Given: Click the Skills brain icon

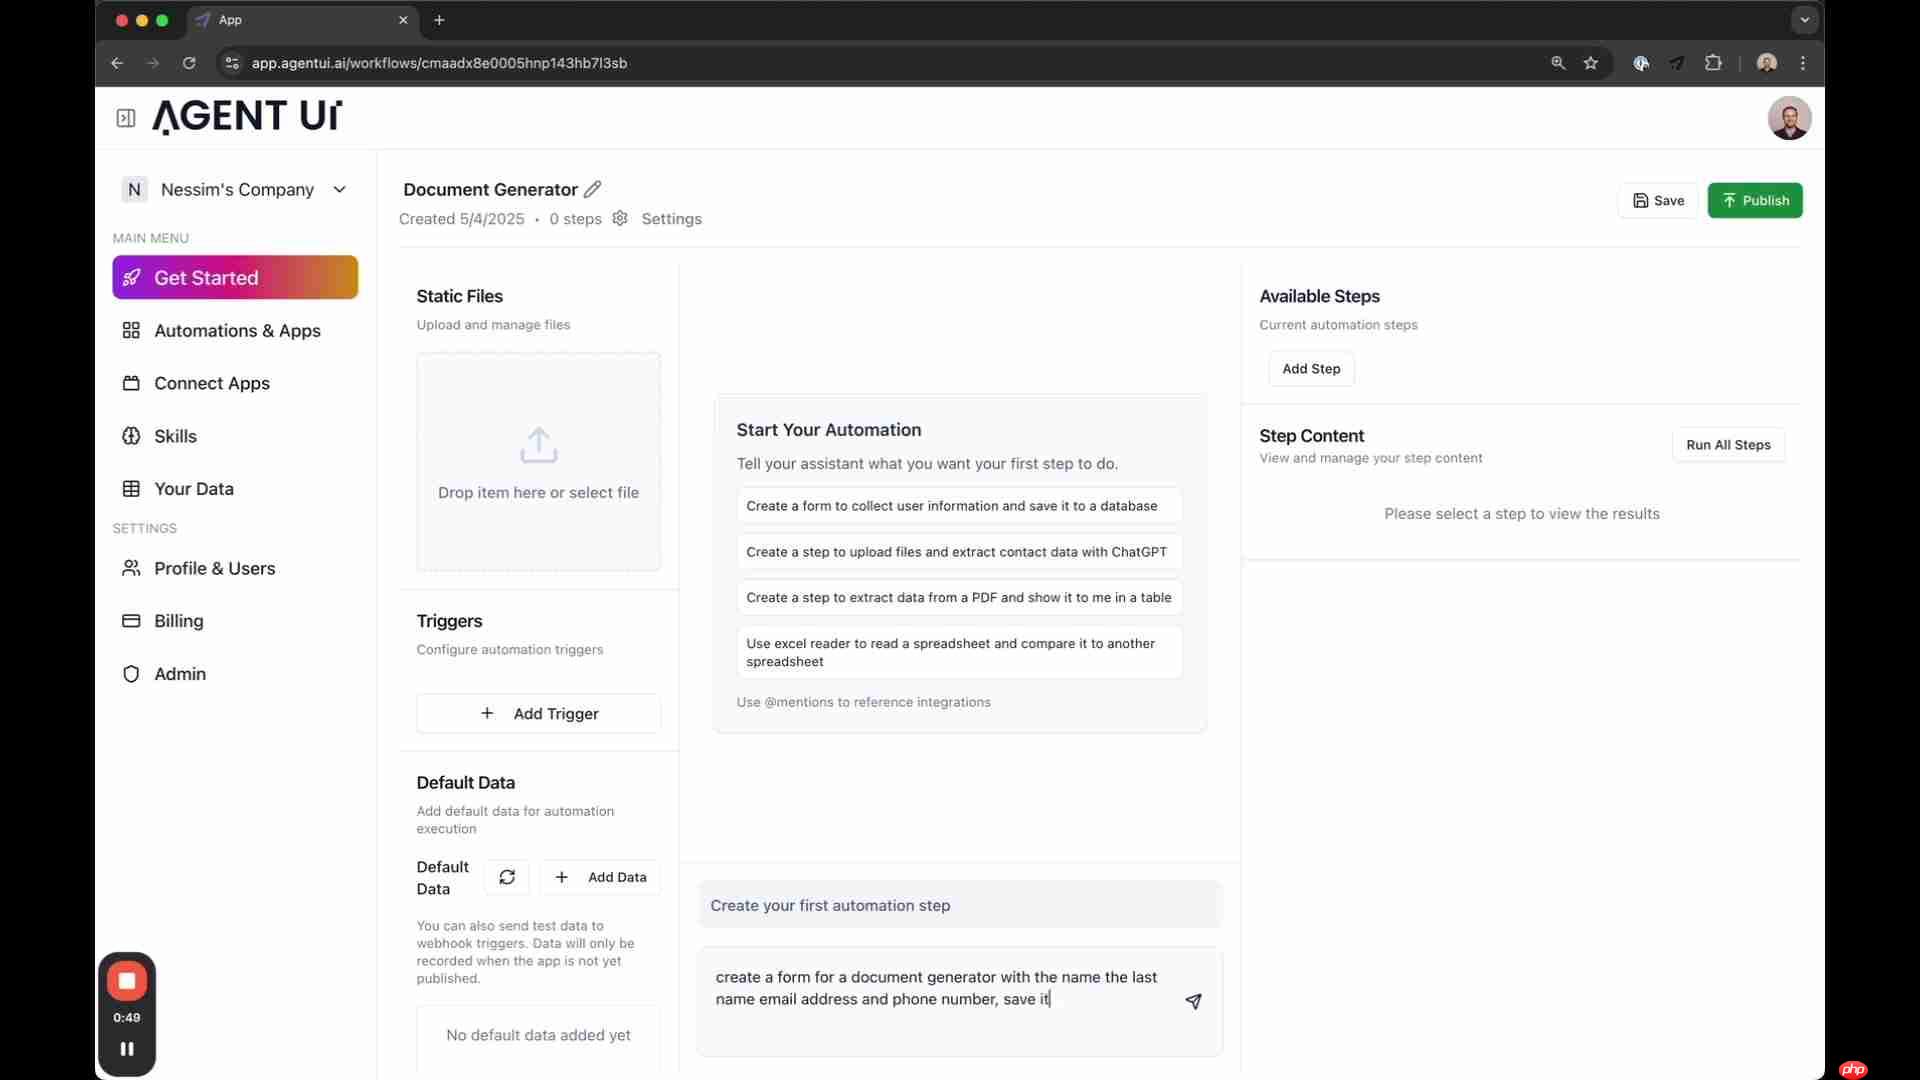Looking at the screenshot, I should point(131,436).
